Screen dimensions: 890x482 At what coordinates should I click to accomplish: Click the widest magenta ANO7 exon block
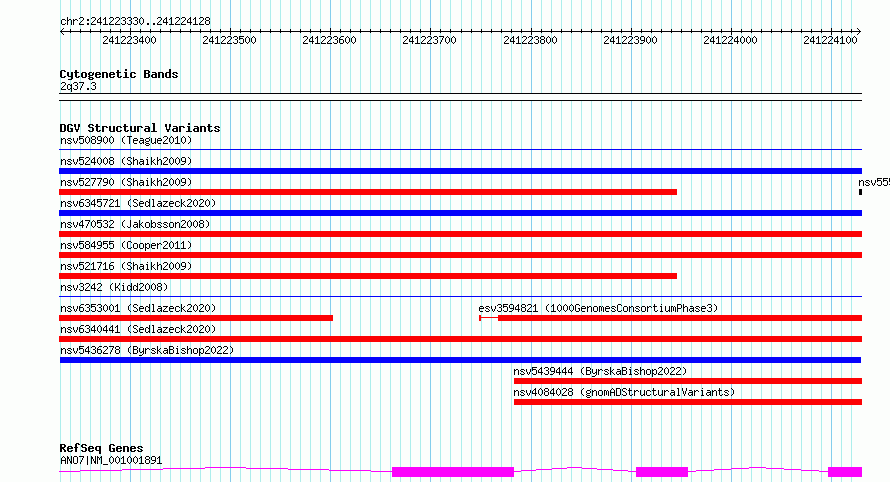[x=453, y=472]
